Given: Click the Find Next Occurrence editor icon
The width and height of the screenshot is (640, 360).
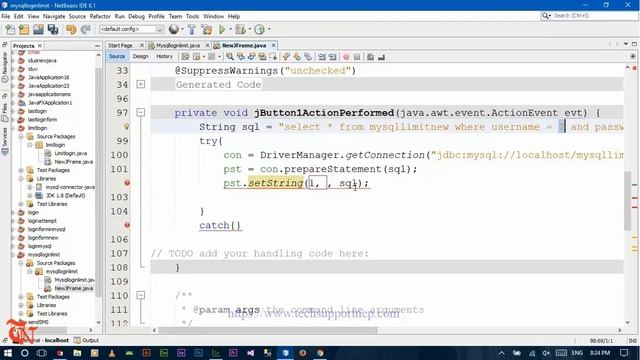Looking at the screenshot, I should (x=251, y=57).
